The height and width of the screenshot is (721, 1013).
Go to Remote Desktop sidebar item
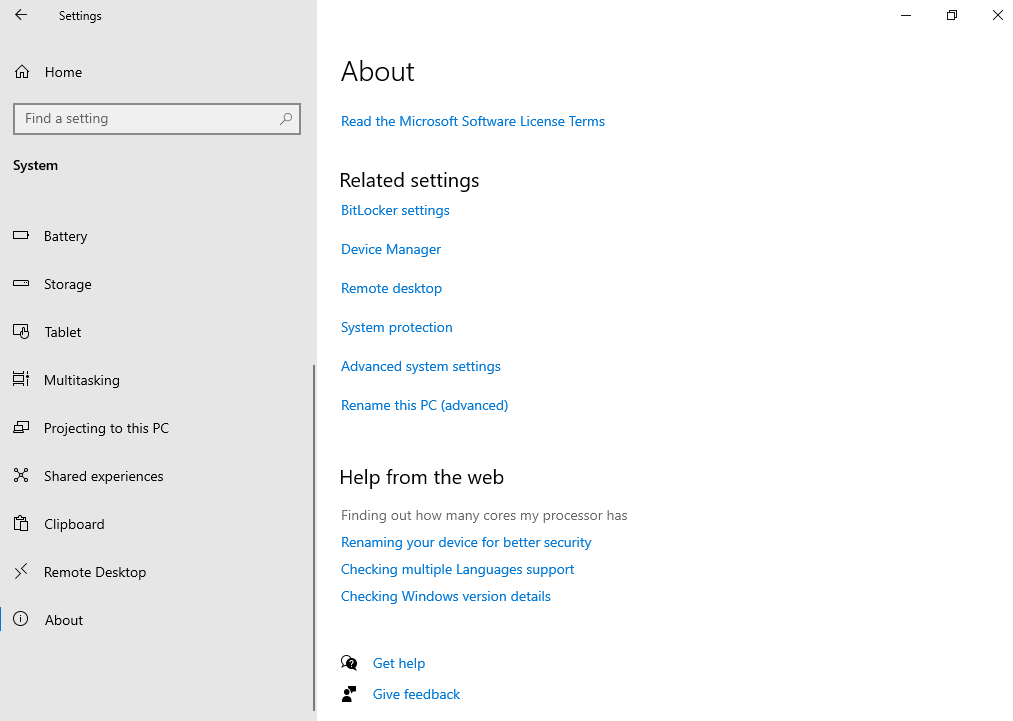click(95, 572)
